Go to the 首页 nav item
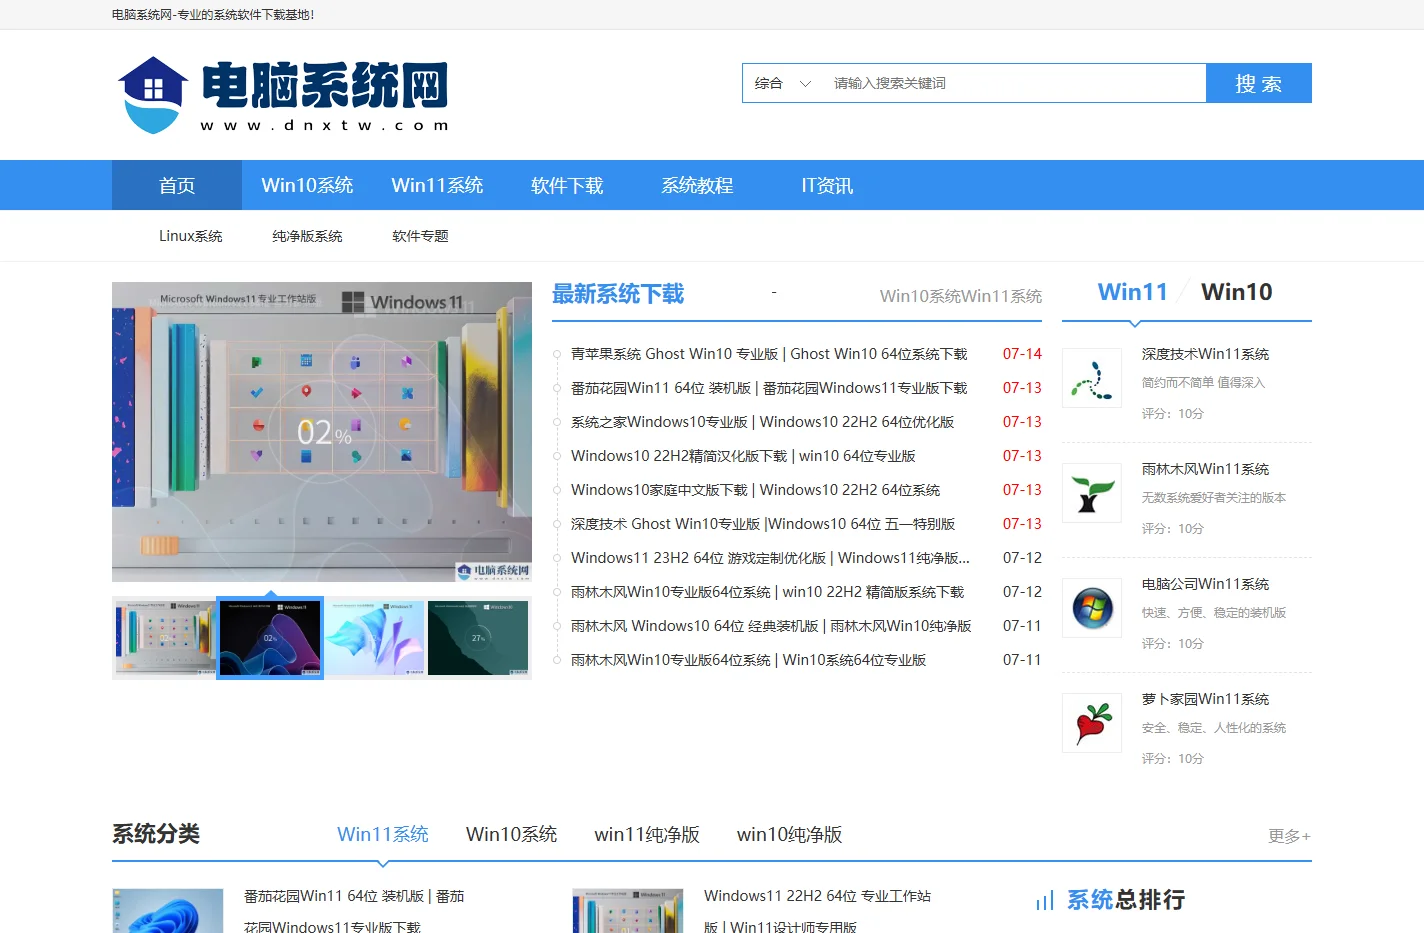This screenshot has width=1424, height=933. [177, 185]
